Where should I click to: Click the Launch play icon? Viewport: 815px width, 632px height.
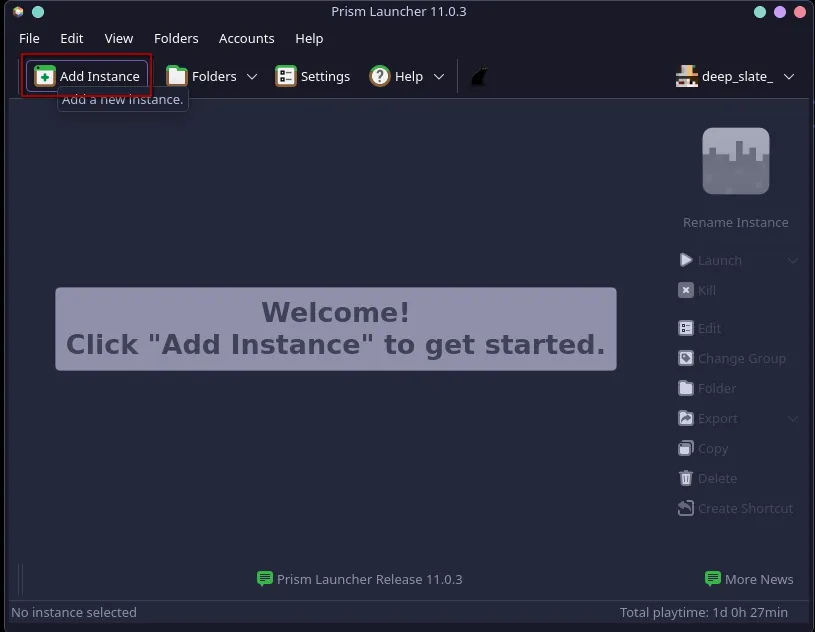[x=686, y=260]
